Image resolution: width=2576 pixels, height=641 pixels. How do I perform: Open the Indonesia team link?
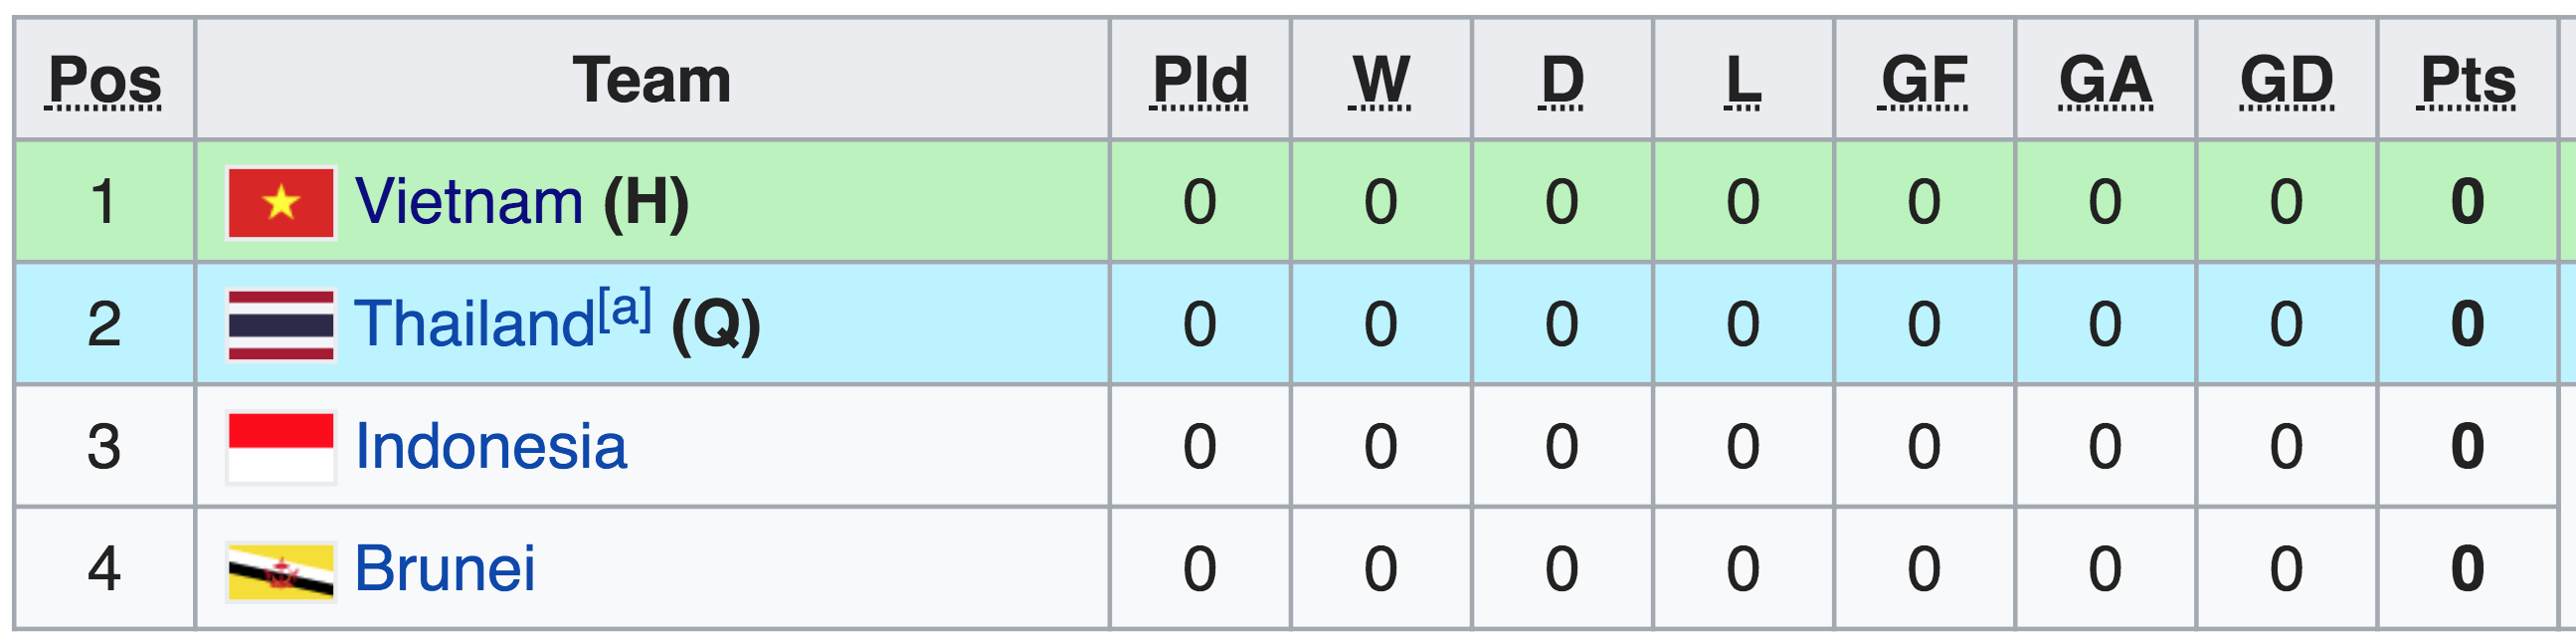491,446
